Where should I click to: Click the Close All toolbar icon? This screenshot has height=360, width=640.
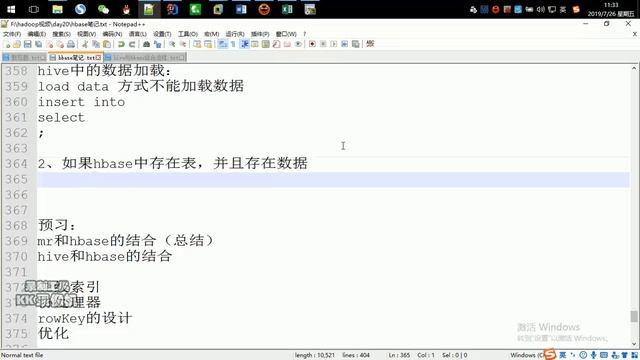(x=60, y=44)
